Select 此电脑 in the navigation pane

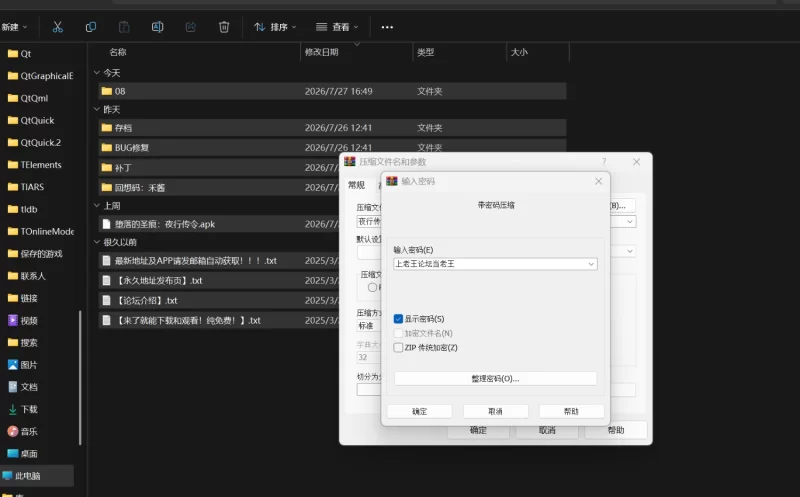pyautogui.click(x=37, y=476)
